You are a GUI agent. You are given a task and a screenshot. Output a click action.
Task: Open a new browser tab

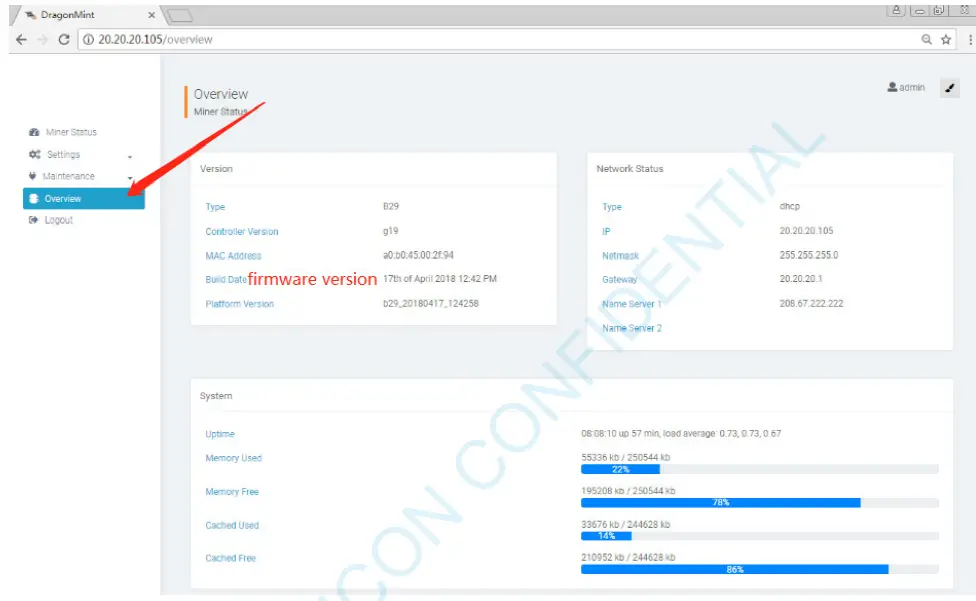[179, 16]
